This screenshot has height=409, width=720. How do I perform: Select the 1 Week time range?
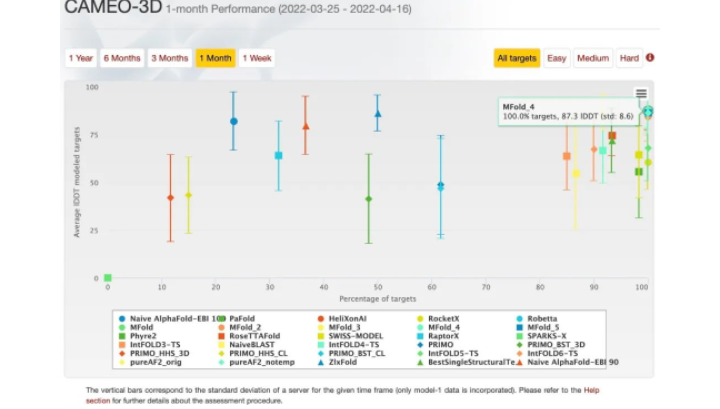(x=258, y=58)
